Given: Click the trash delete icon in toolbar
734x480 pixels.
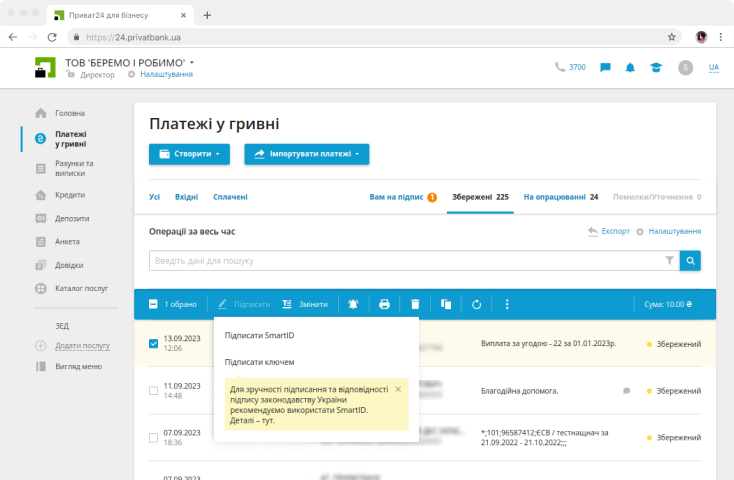Looking at the screenshot, I should click(415, 304).
